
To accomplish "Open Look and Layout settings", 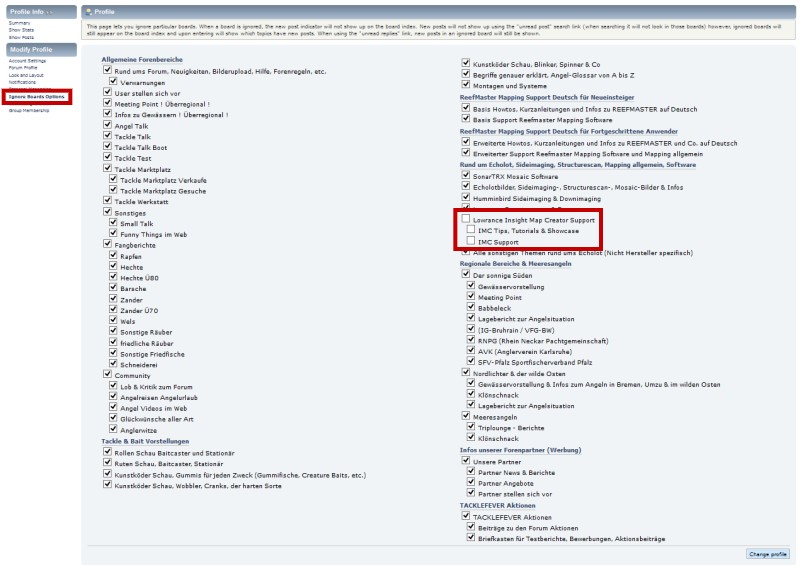I will 27,75.
